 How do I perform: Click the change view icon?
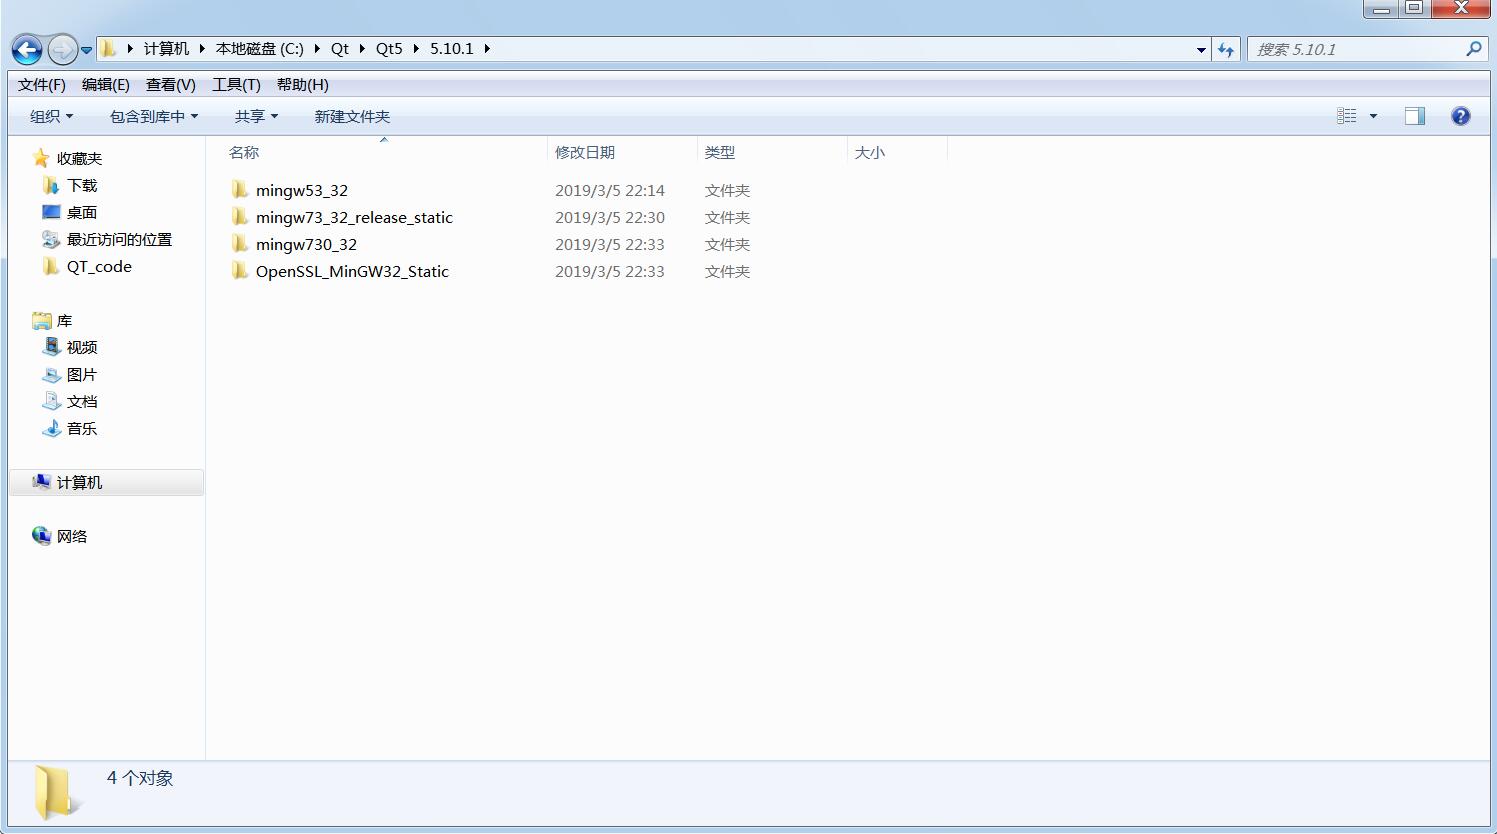pos(1346,116)
